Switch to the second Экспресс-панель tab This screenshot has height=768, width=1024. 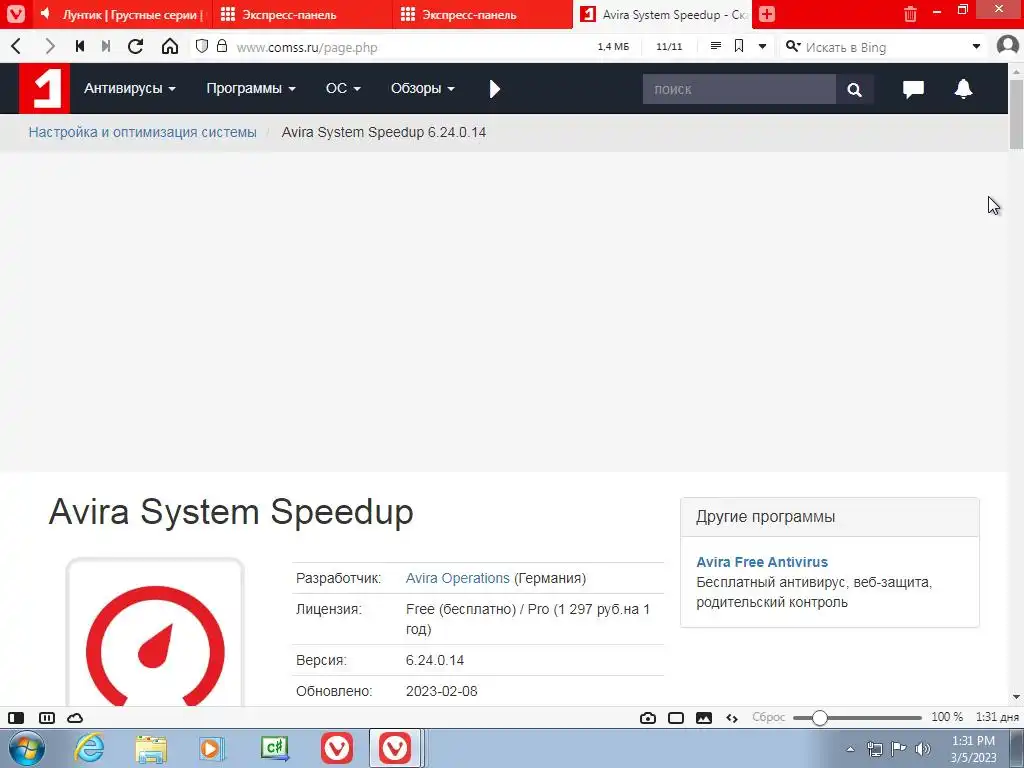point(481,14)
